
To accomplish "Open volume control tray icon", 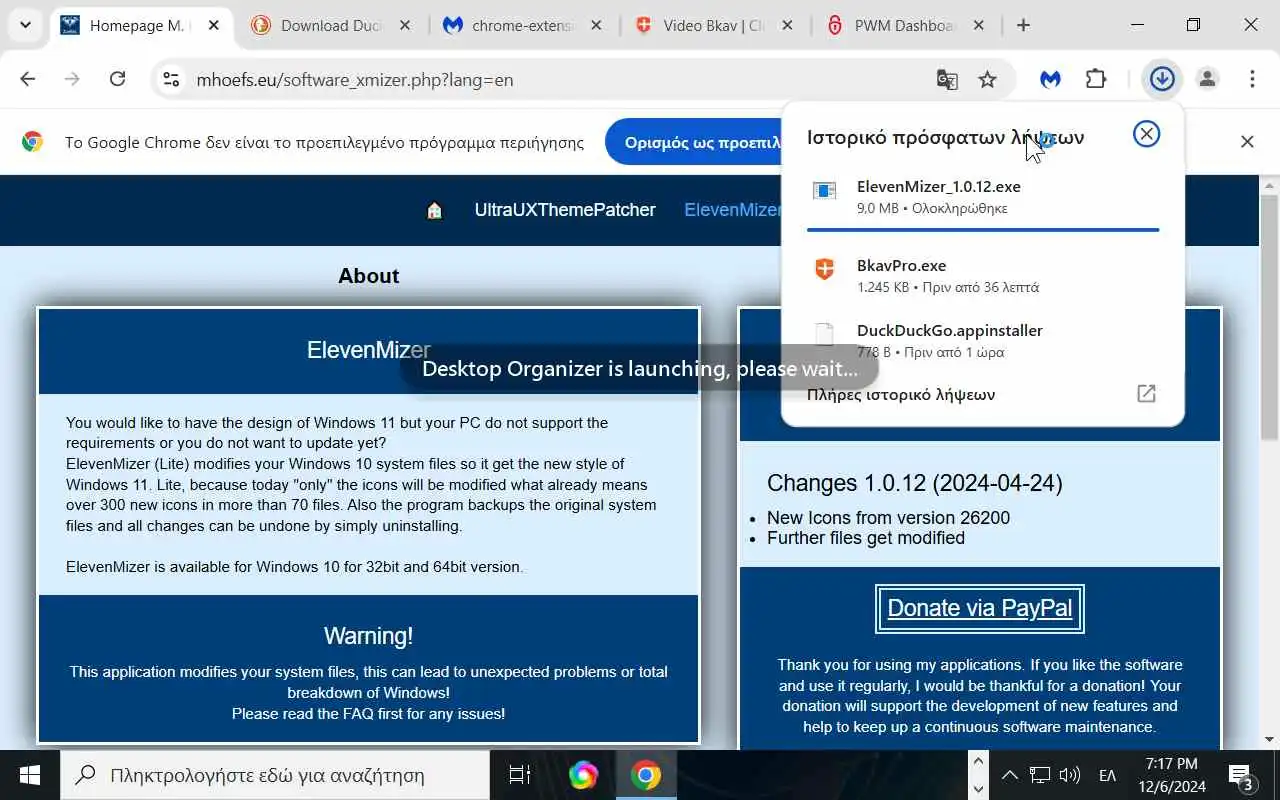I will point(1070,775).
